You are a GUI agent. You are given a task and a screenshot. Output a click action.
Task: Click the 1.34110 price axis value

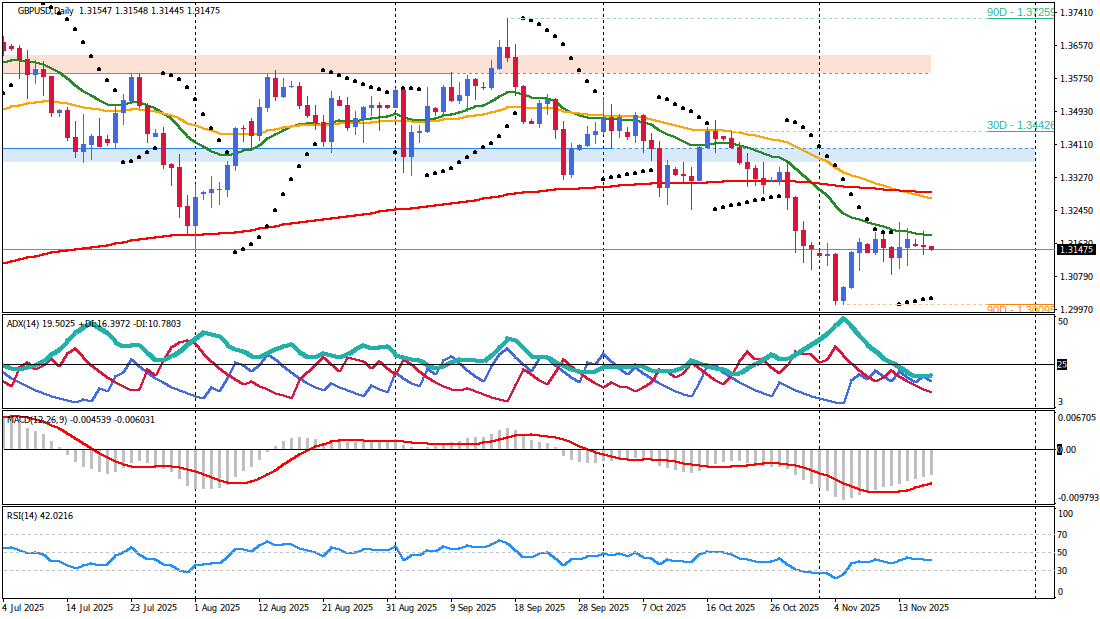(x=1077, y=145)
